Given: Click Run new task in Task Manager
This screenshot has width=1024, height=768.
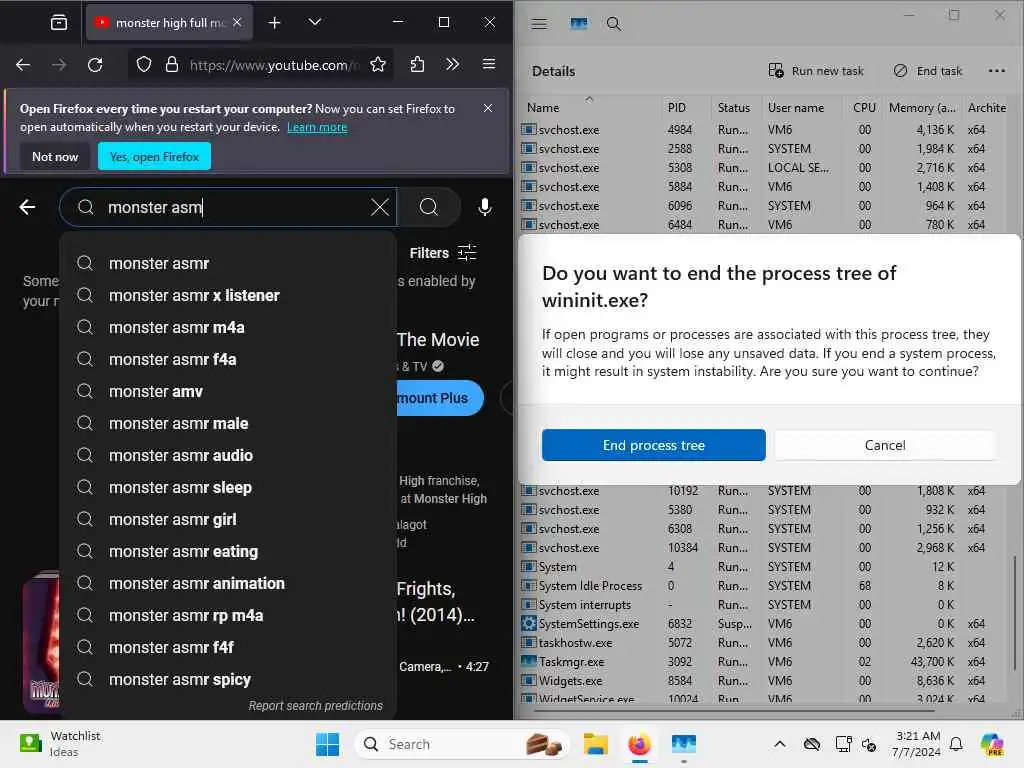Looking at the screenshot, I should click(816, 71).
